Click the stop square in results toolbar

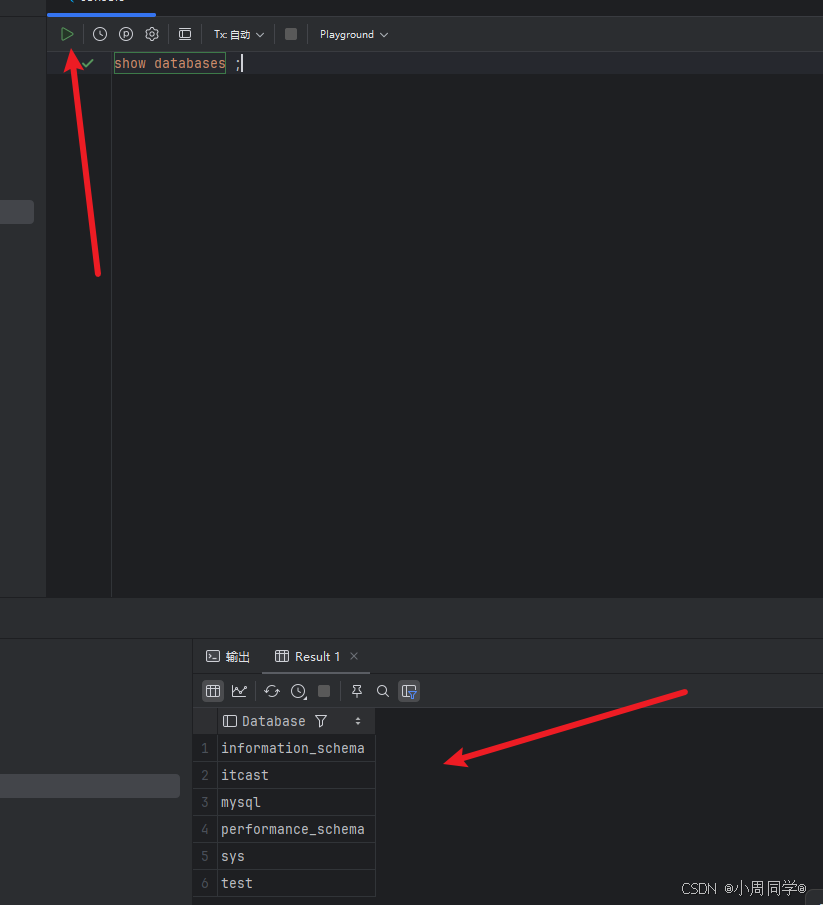324,691
